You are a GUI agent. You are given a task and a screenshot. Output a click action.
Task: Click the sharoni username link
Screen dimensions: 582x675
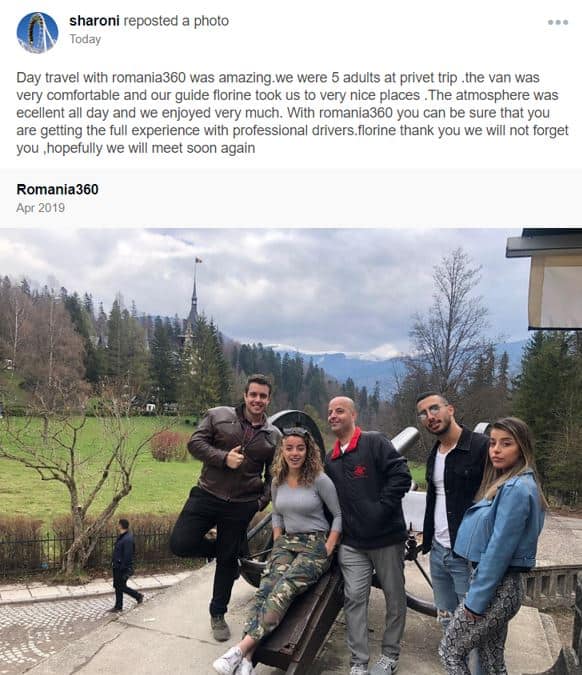94,21
